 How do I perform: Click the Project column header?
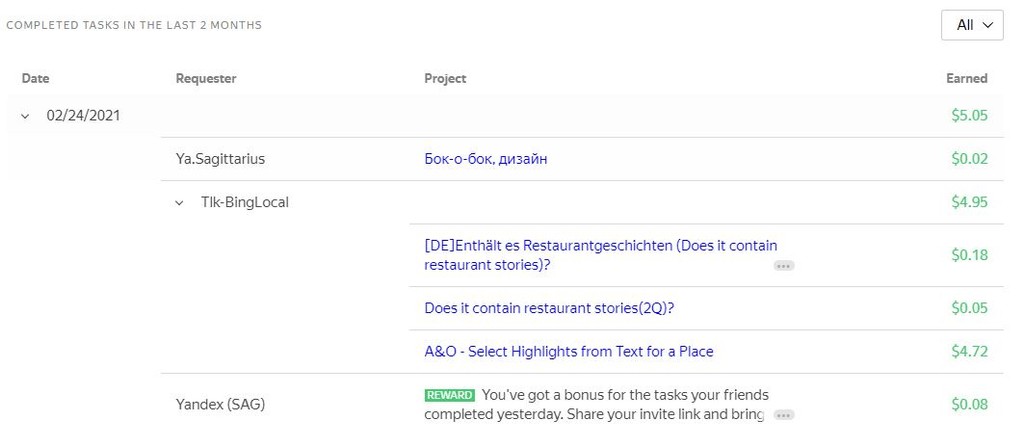click(x=445, y=78)
